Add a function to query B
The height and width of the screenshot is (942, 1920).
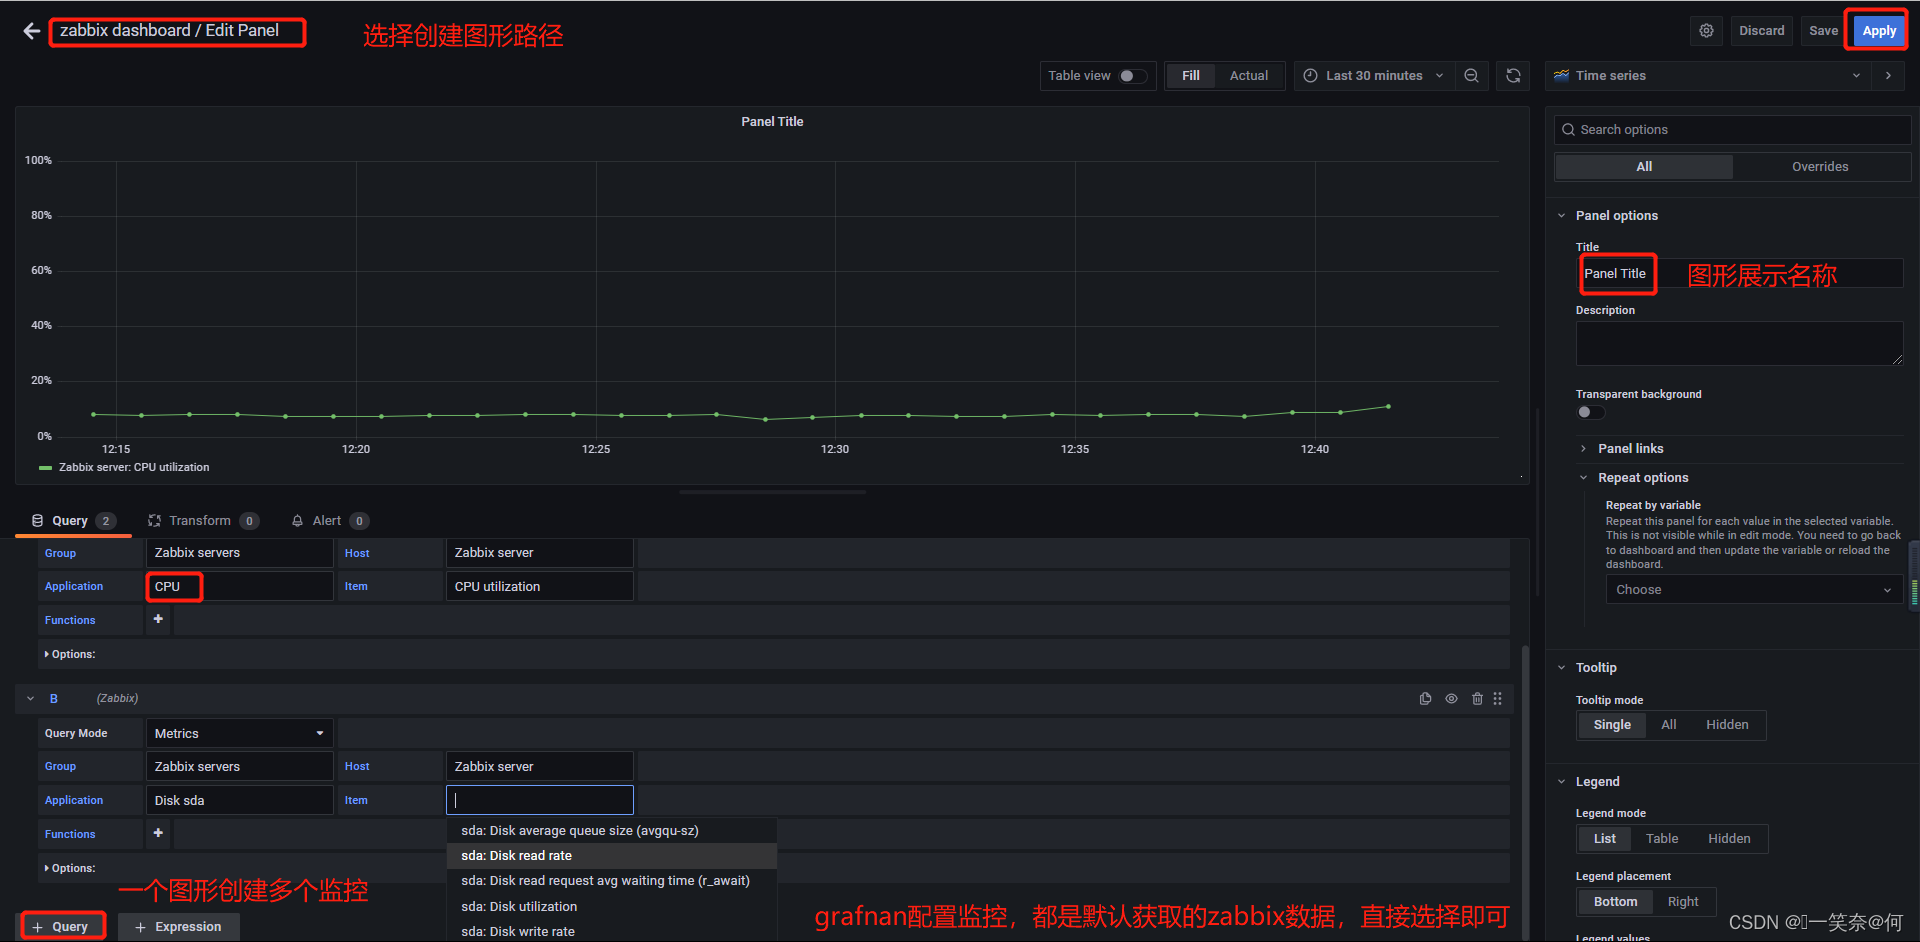click(x=158, y=833)
